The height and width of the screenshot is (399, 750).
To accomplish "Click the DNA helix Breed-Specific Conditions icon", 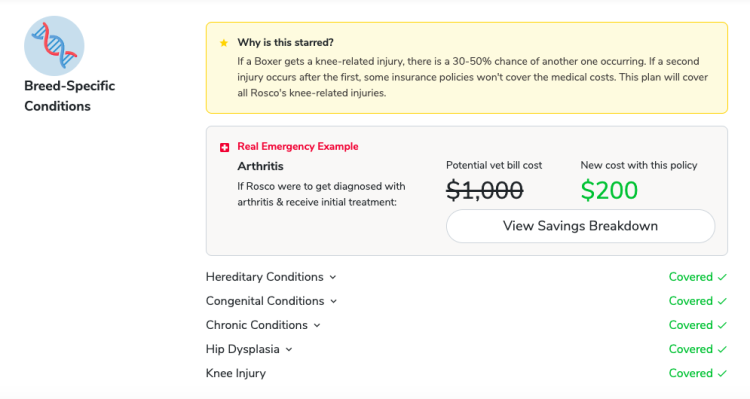I will click(54, 46).
